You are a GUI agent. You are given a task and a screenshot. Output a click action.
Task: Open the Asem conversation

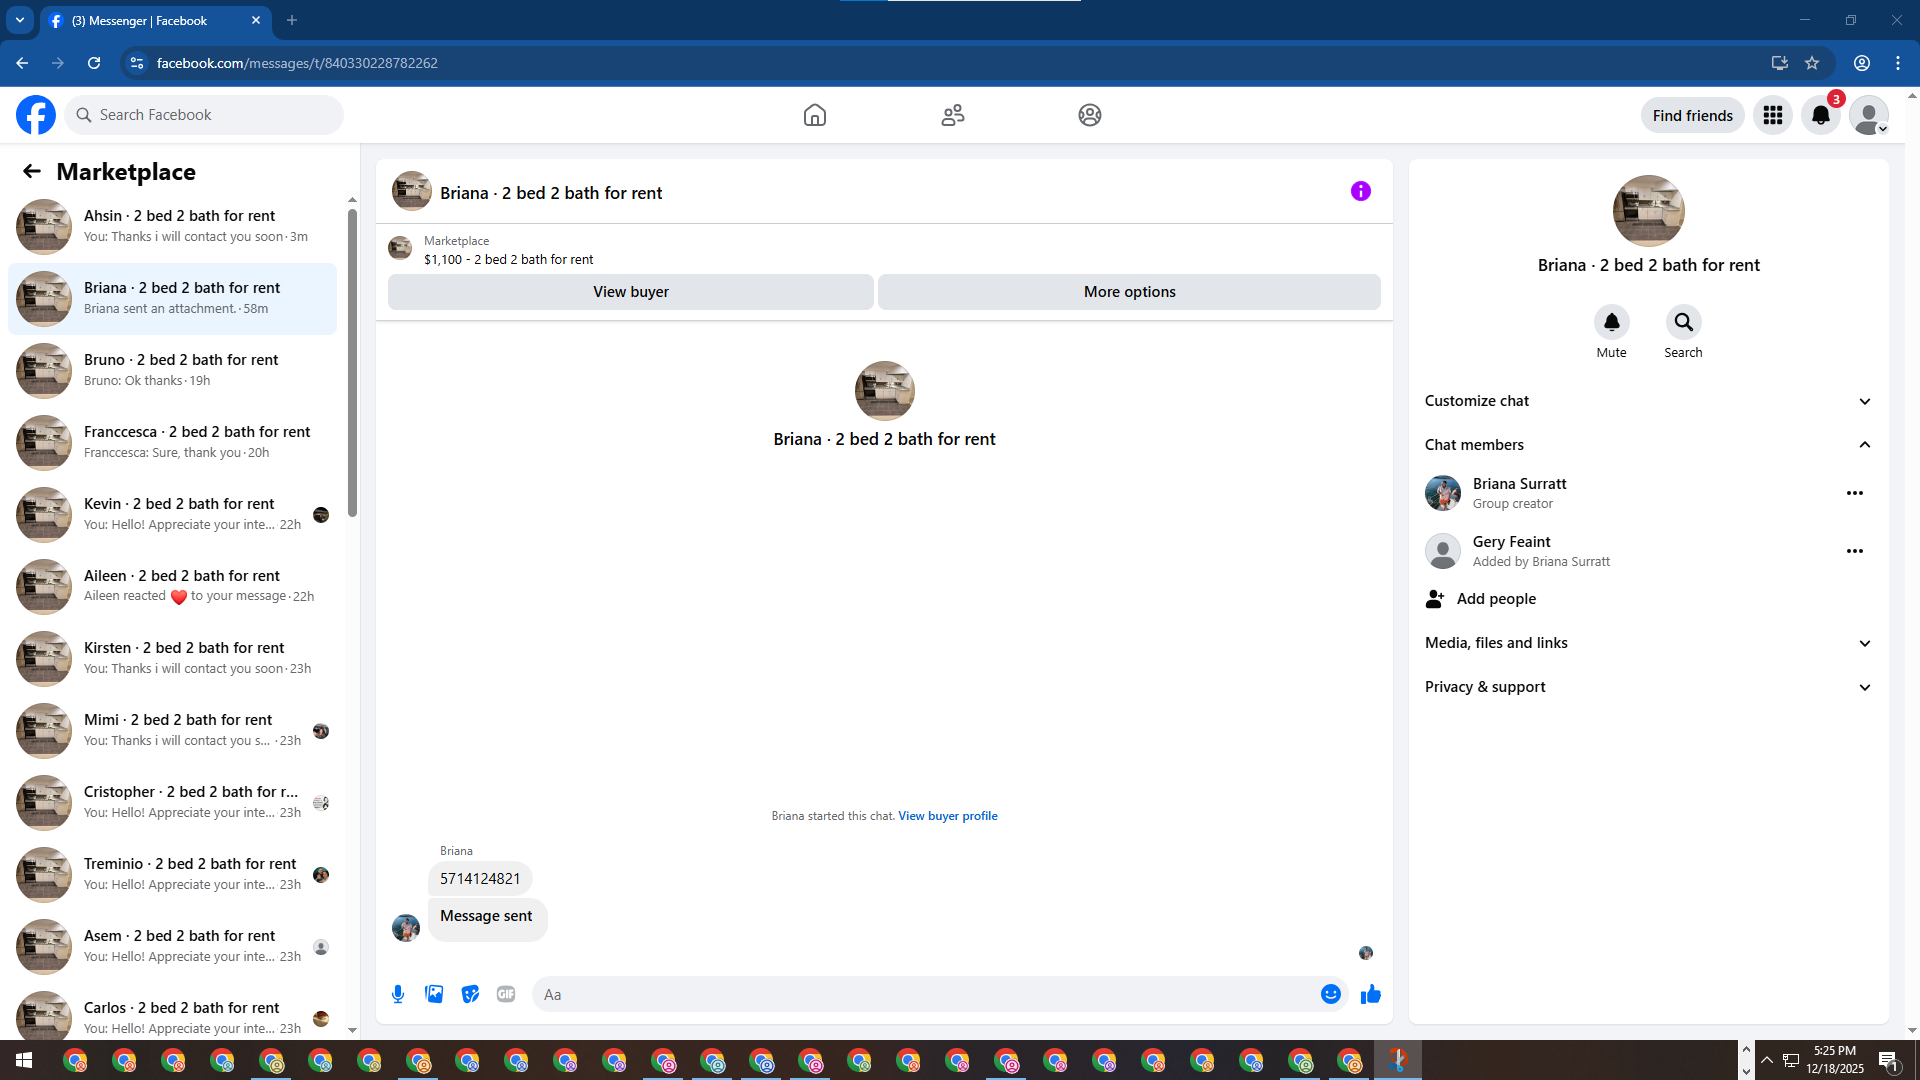(x=173, y=947)
